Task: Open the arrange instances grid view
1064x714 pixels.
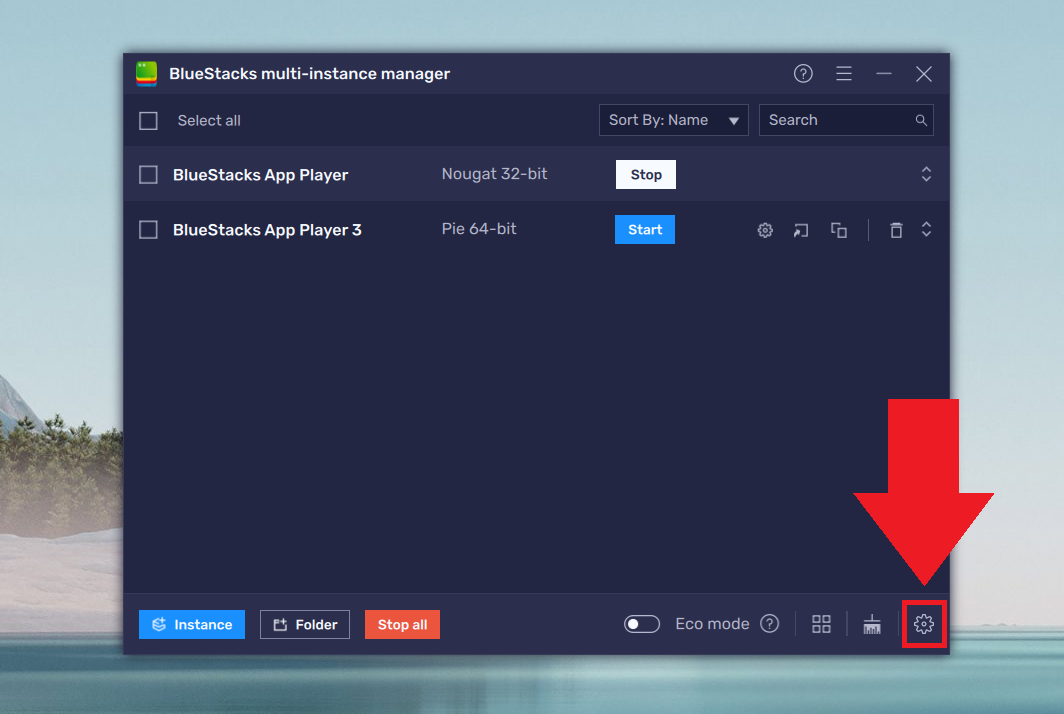Action: (821, 623)
